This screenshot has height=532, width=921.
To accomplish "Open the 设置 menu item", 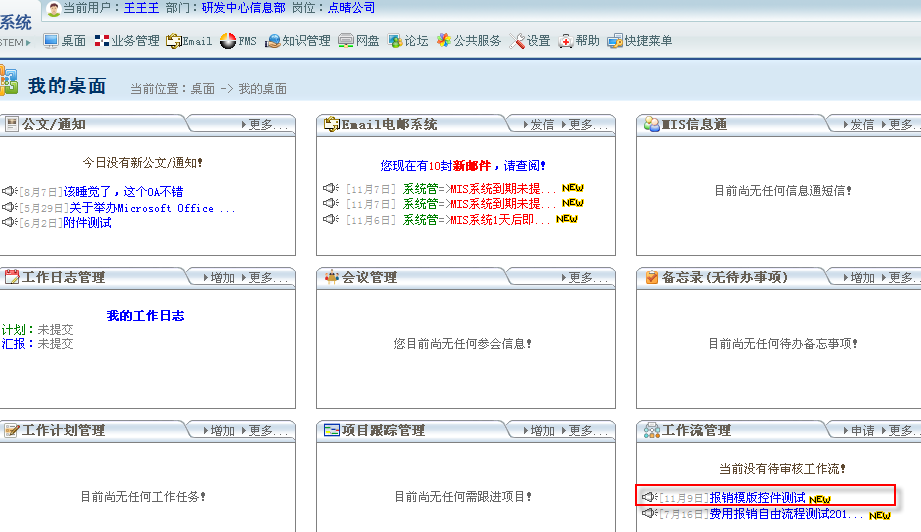I will pos(539,41).
